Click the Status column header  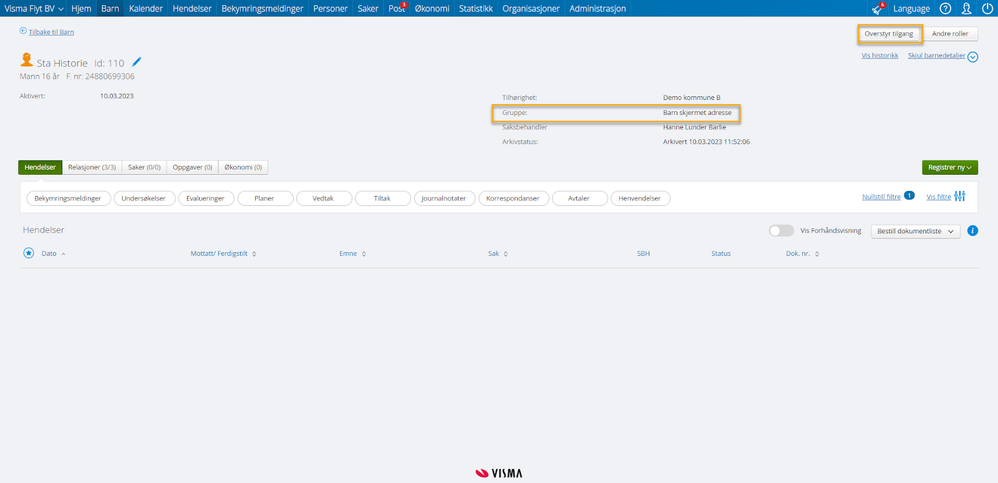[721, 253]
